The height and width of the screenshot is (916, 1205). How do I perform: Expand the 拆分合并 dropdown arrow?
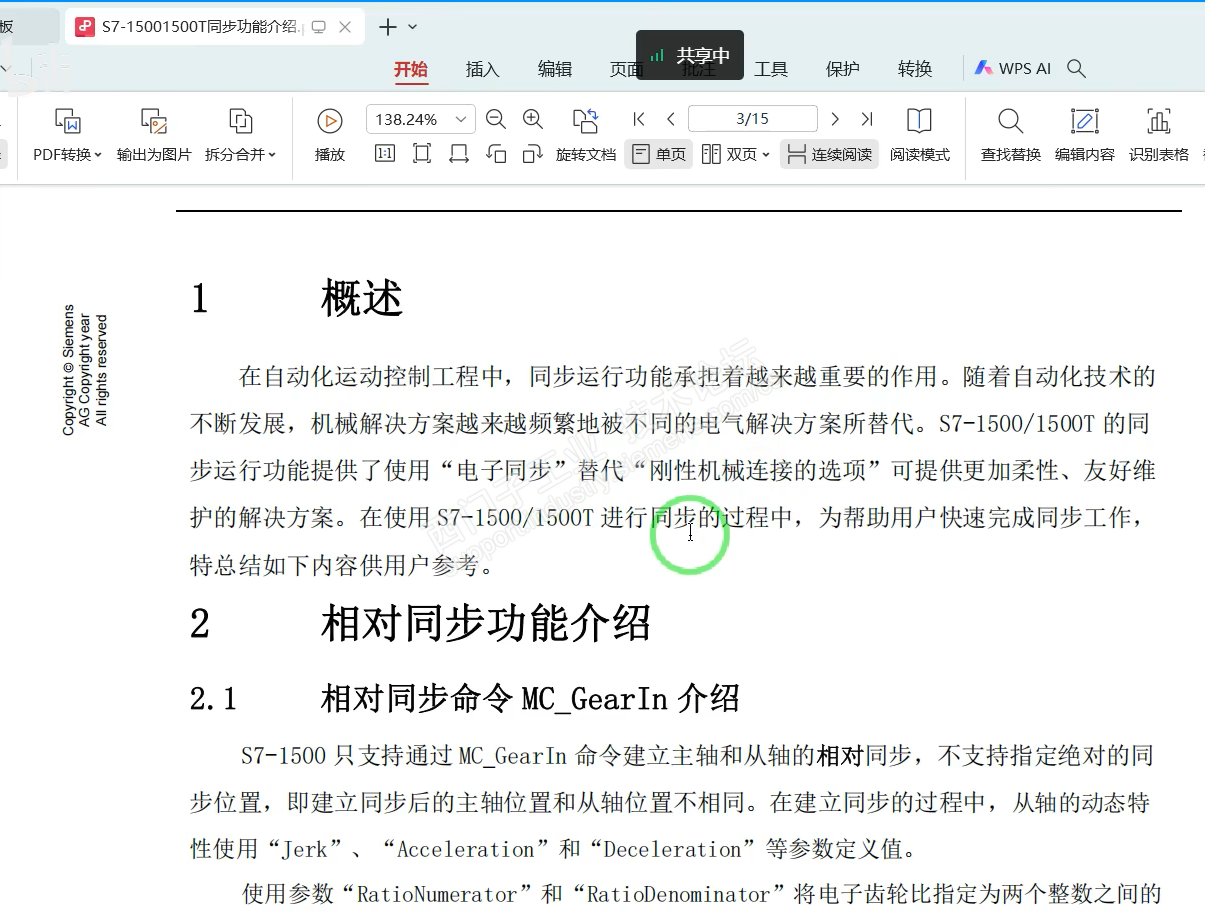pyautogui.click(x=271, y=155)
